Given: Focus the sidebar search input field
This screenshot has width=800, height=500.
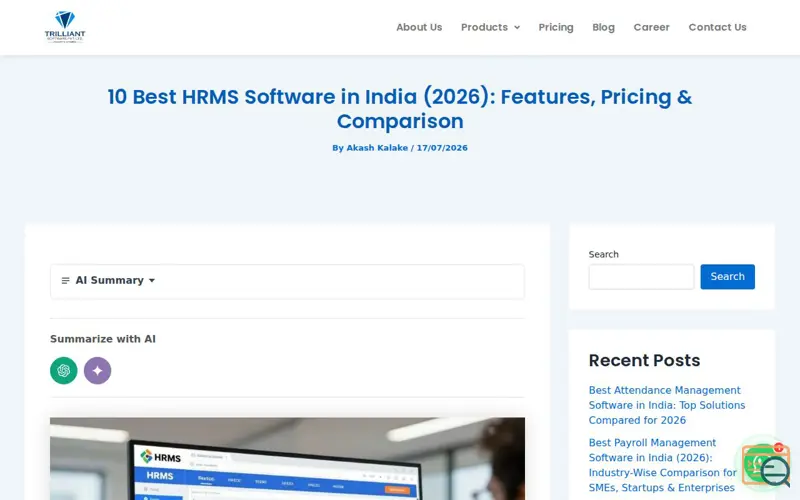Looking at the screenshot, I should (x=641, y=277).
